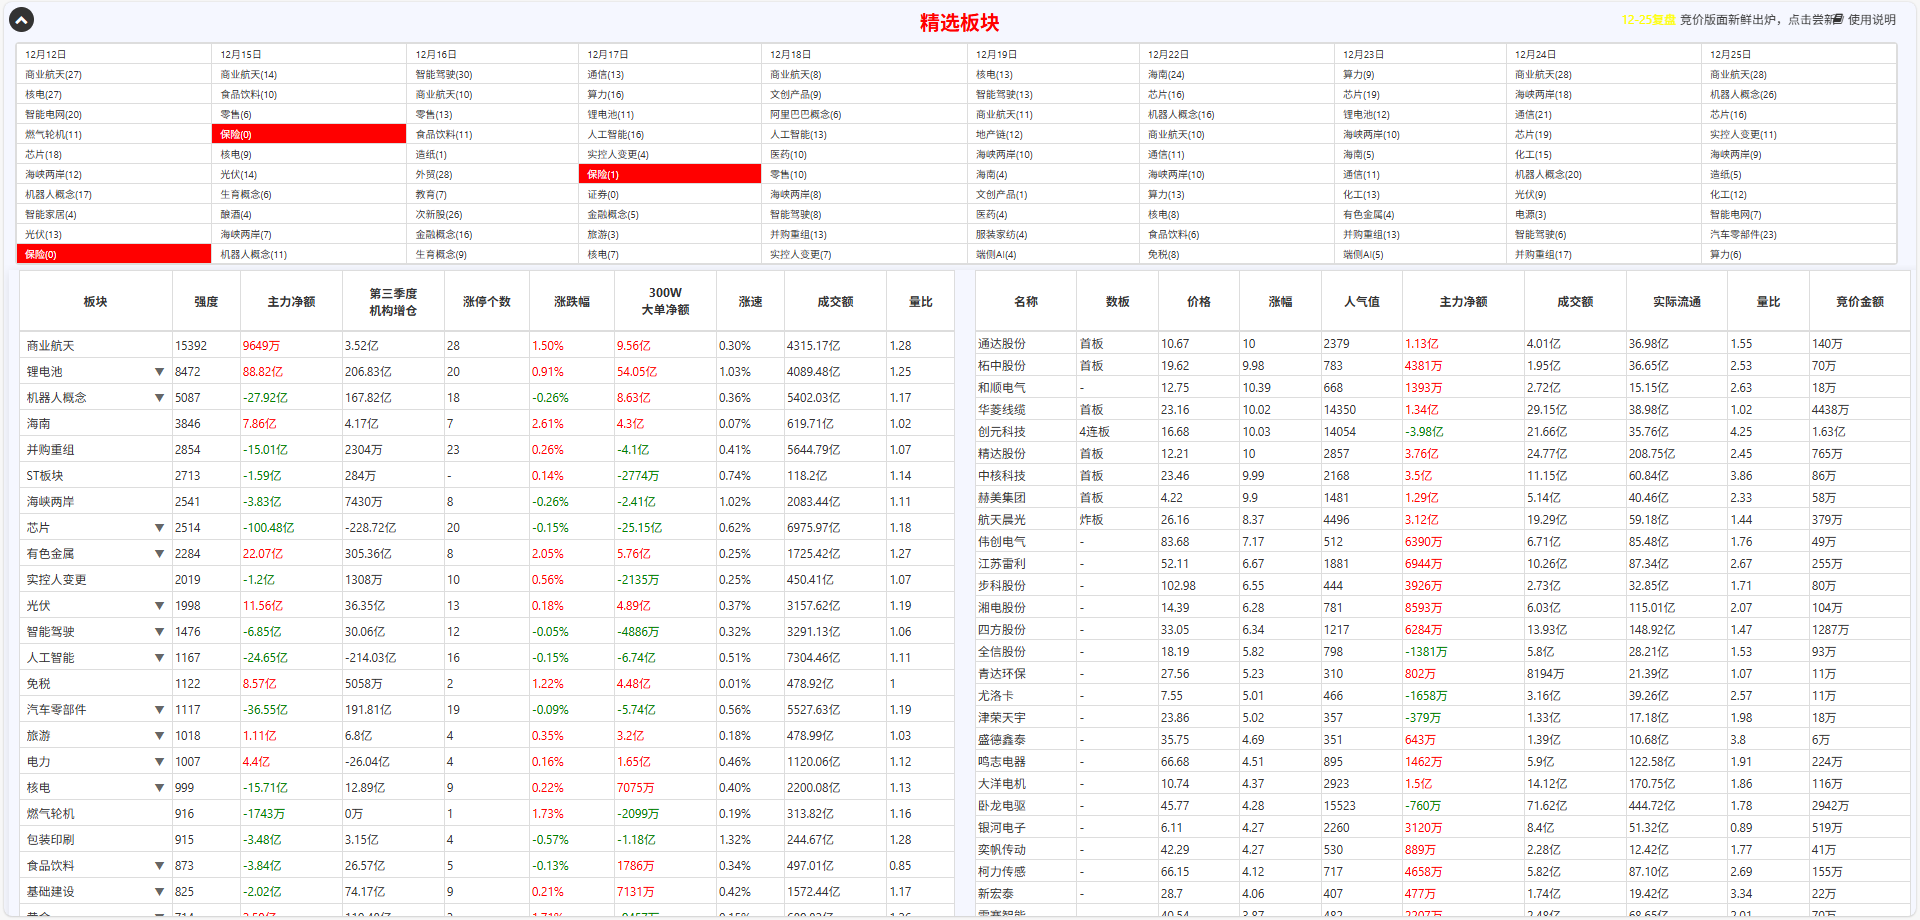The width and height of the screenshot is (1920, 920).
Task: Open the 有色金属 row dropdown triangle
Action: click(159, 554)
